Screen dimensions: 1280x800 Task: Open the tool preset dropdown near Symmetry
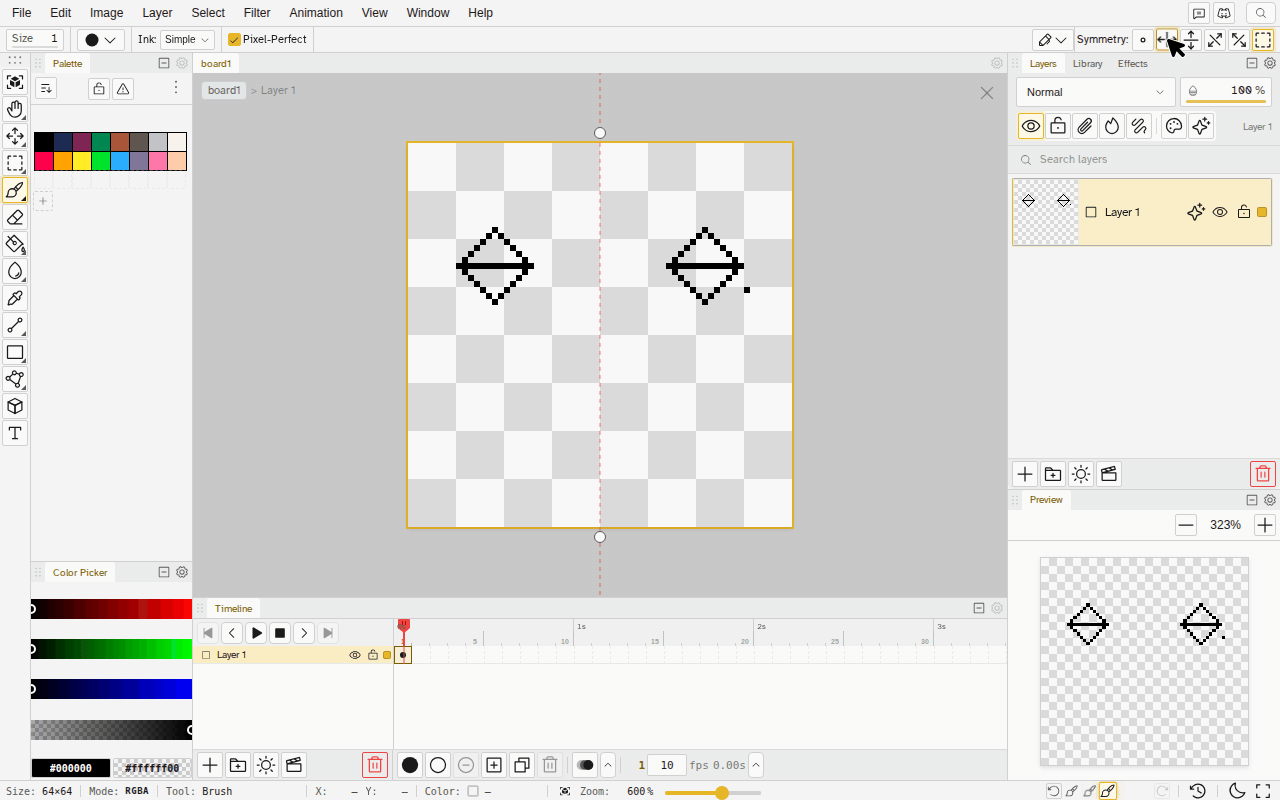pos(1052,40)
